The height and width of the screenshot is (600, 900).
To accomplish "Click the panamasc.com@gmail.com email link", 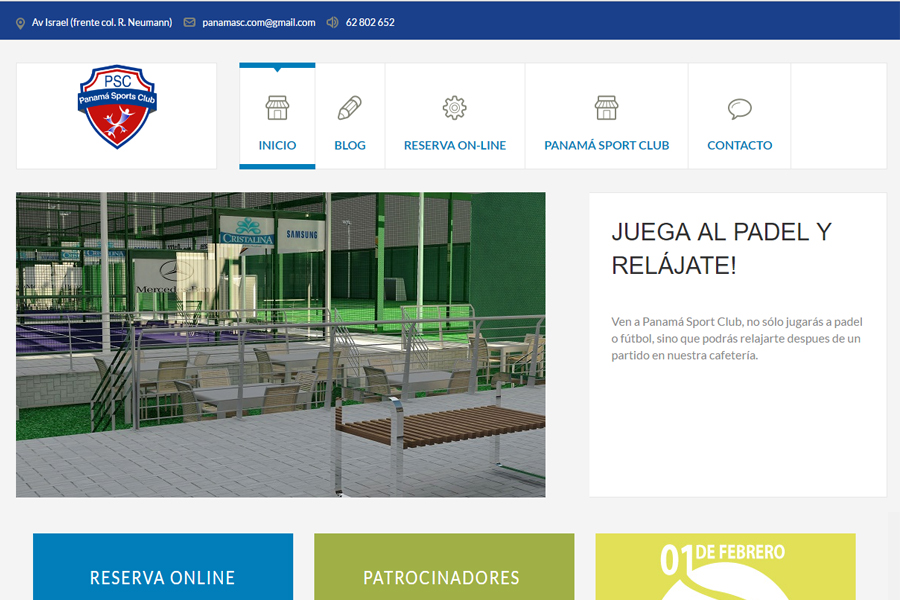I will [258, 22].
